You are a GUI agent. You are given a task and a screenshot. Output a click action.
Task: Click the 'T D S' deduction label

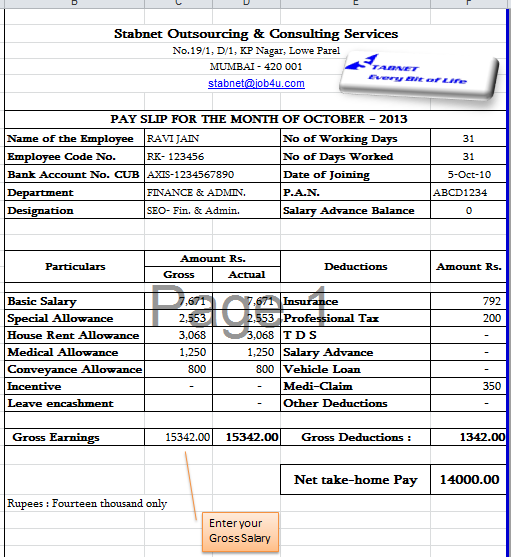coord(300,335)
